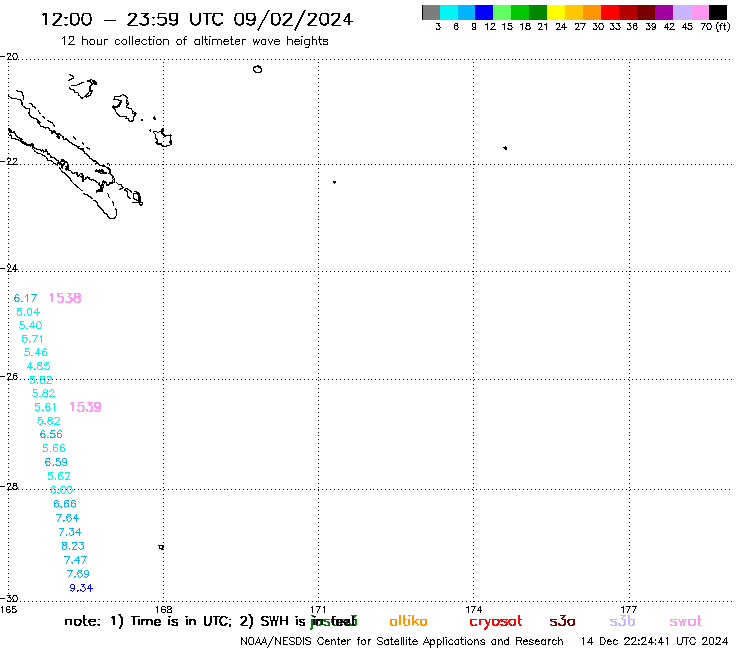The height and width of the screenshot is (650, 740).
Task: Click the wave height reading 6.66
Action: 65,504
